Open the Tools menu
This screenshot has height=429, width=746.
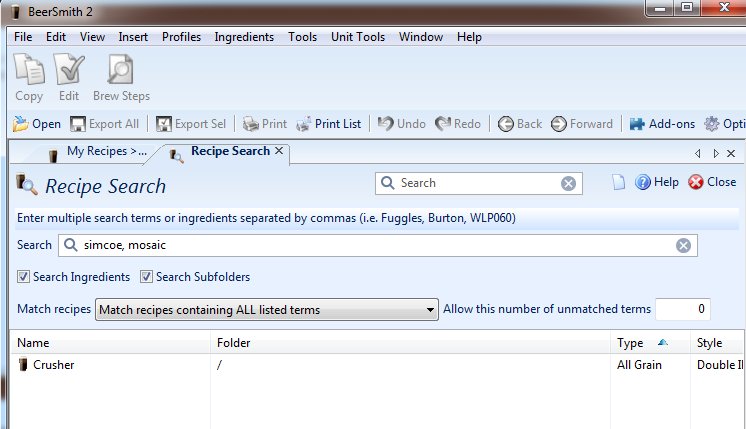(x=303, y=37)
